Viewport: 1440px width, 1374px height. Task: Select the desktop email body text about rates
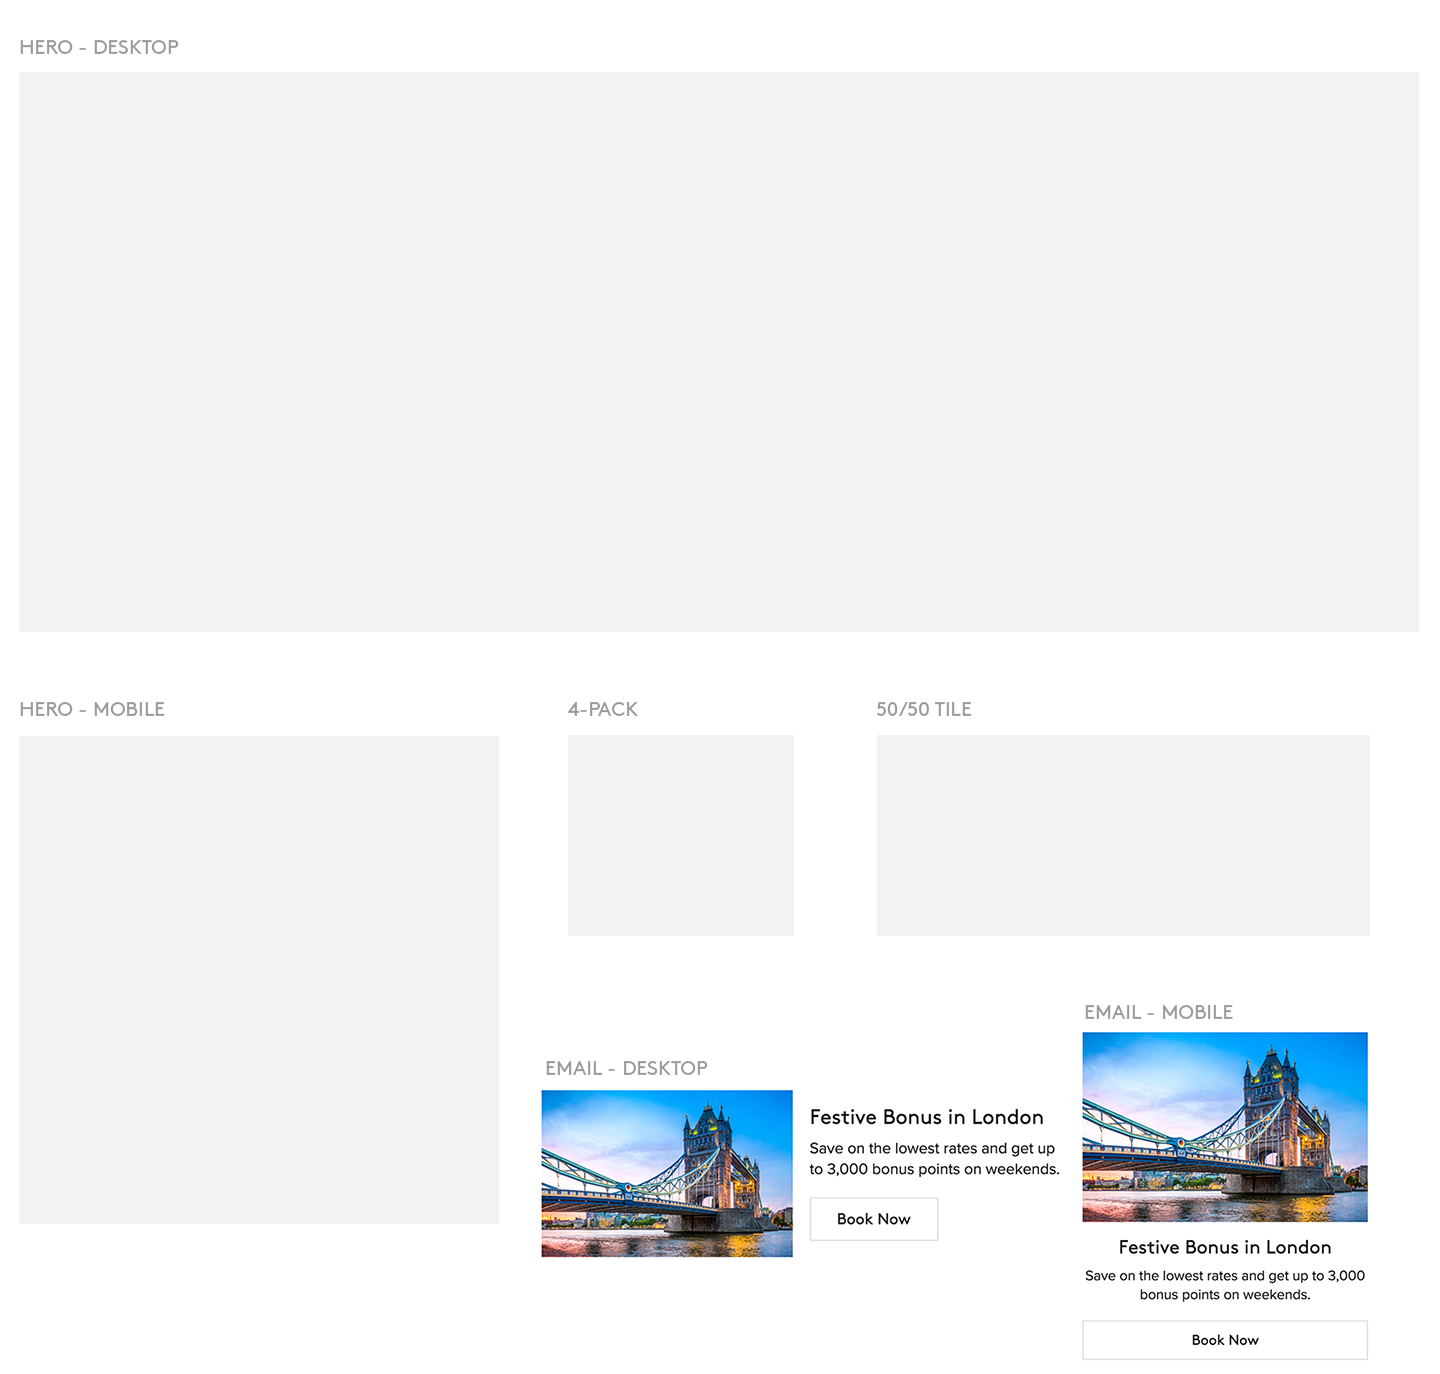point(933,1159)
